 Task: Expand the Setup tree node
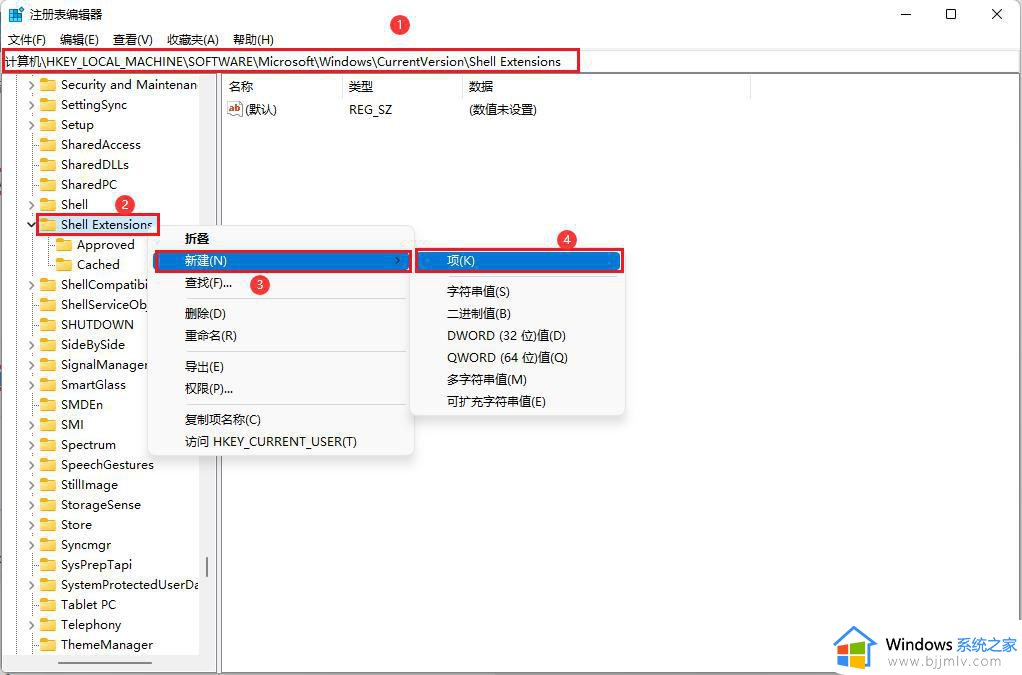(x=31, y=124)
